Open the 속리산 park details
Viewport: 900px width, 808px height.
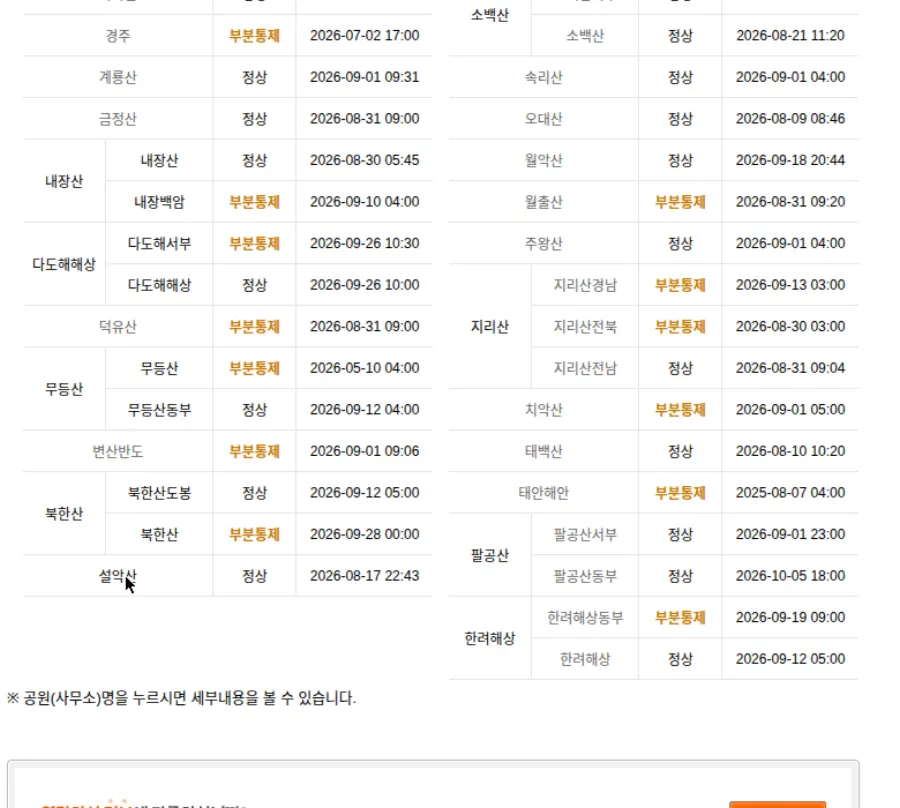[x=544, y=77]
